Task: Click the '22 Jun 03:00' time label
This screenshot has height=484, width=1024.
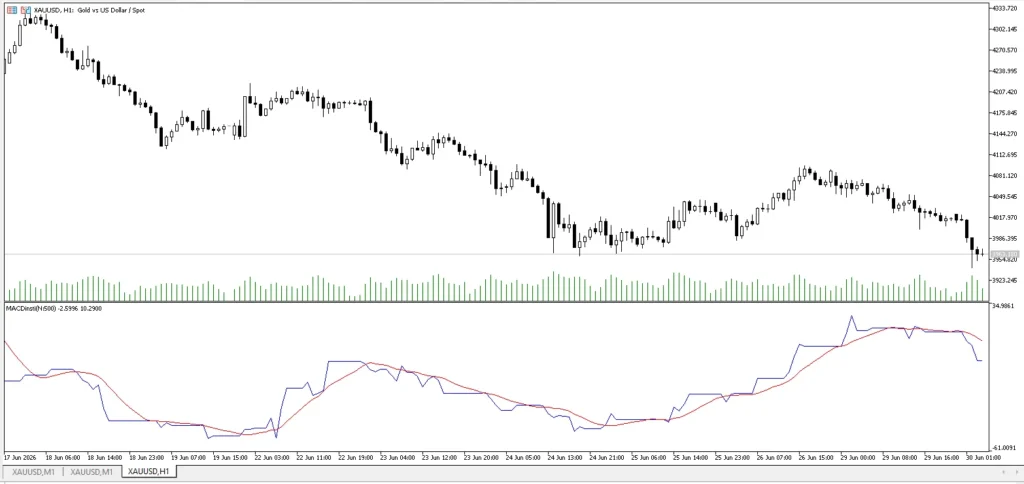Action: 270,457
